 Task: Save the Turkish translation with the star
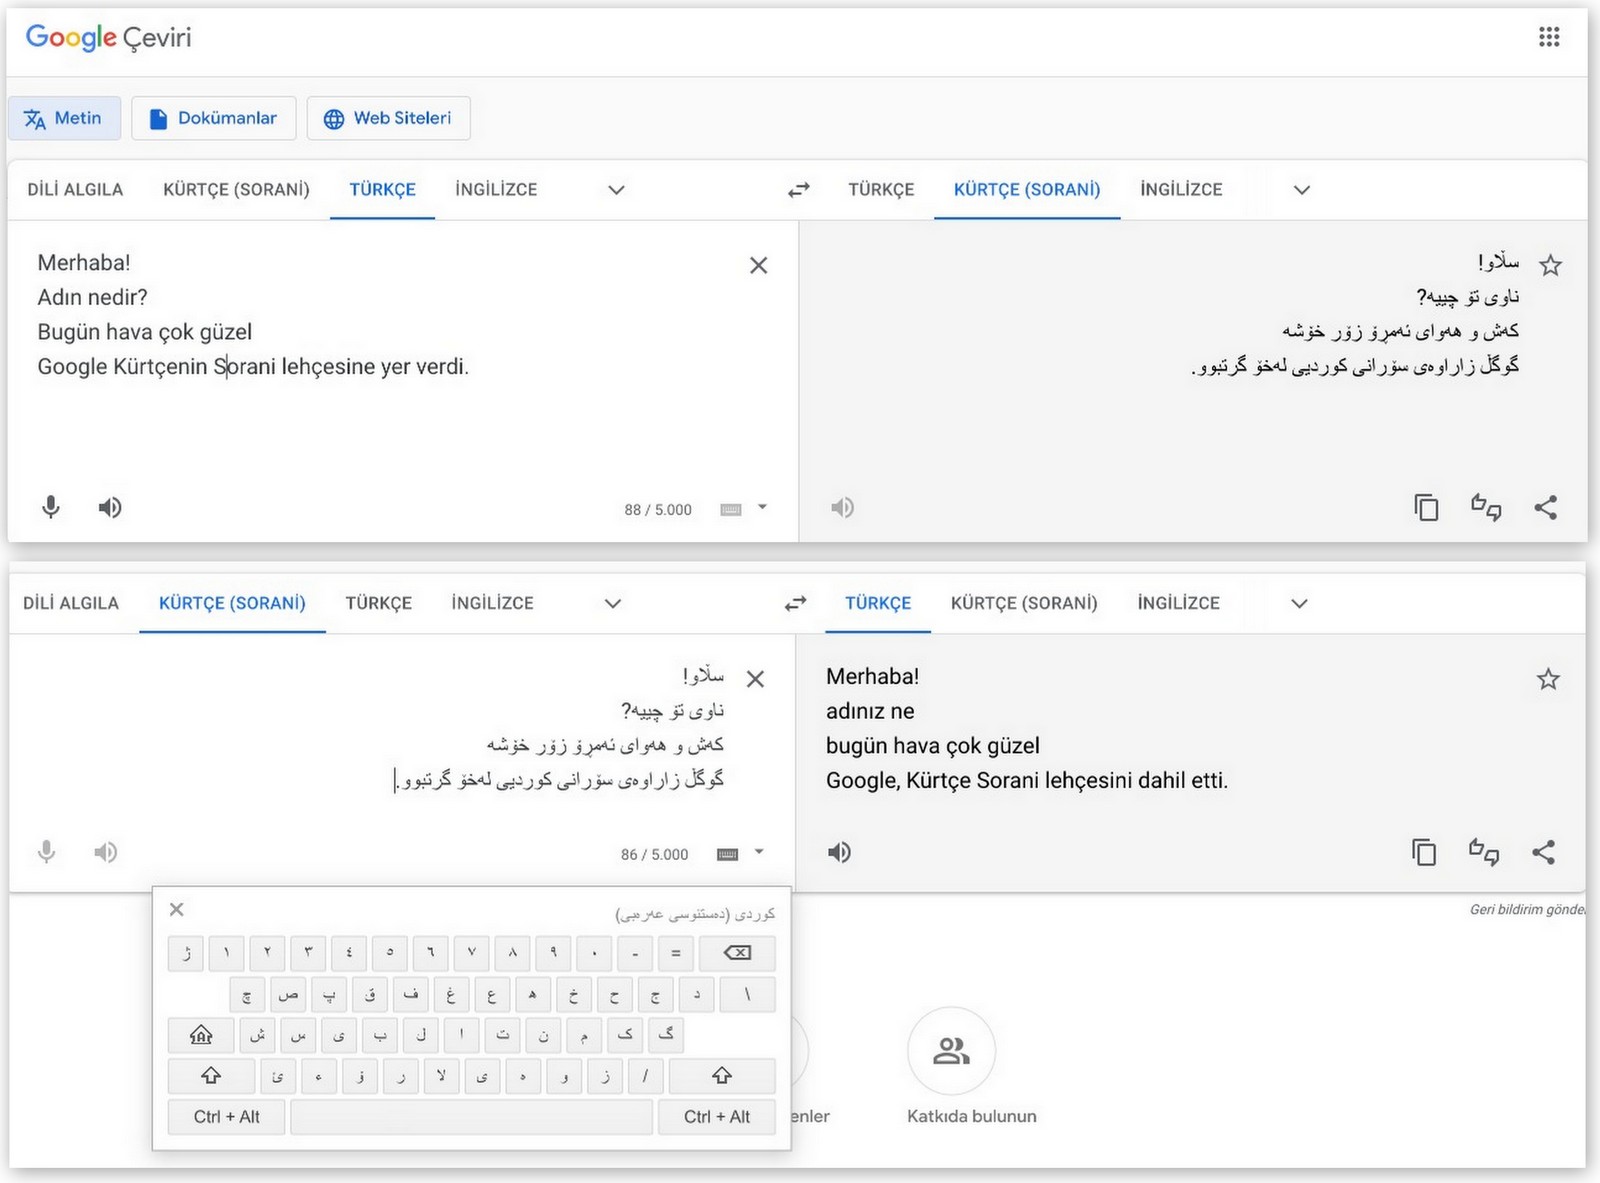[1548, 679]
